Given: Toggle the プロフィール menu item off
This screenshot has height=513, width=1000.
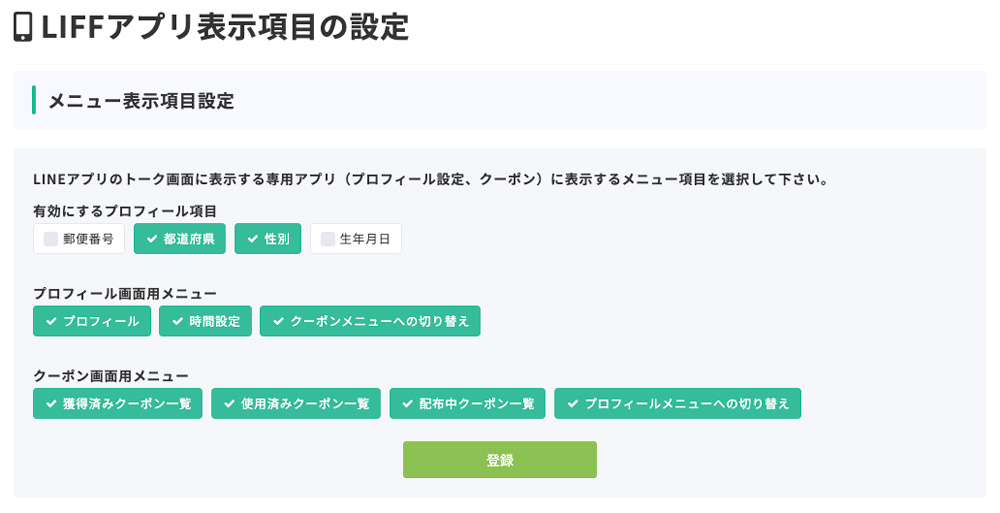Looking at the screenshot, I should click(92, 321).
